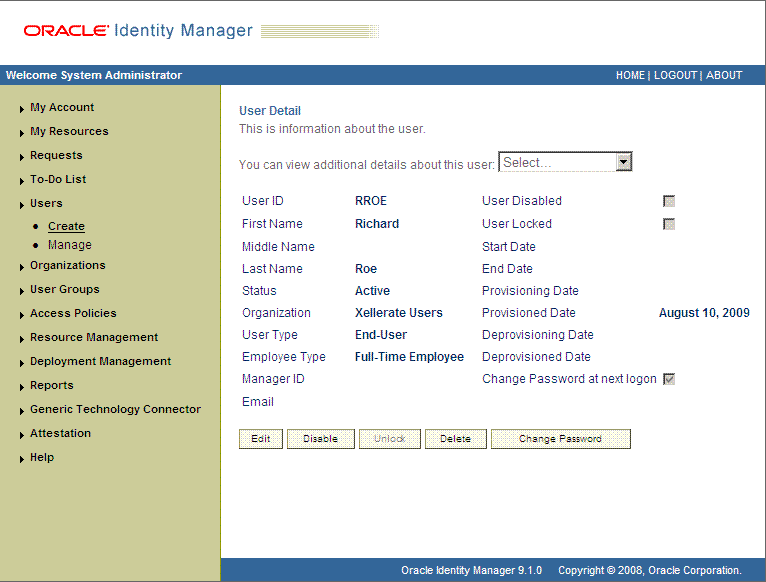Viewport: 766px width, 582px height.
Task: Open My Account menu item
Action: coord(62,107)
